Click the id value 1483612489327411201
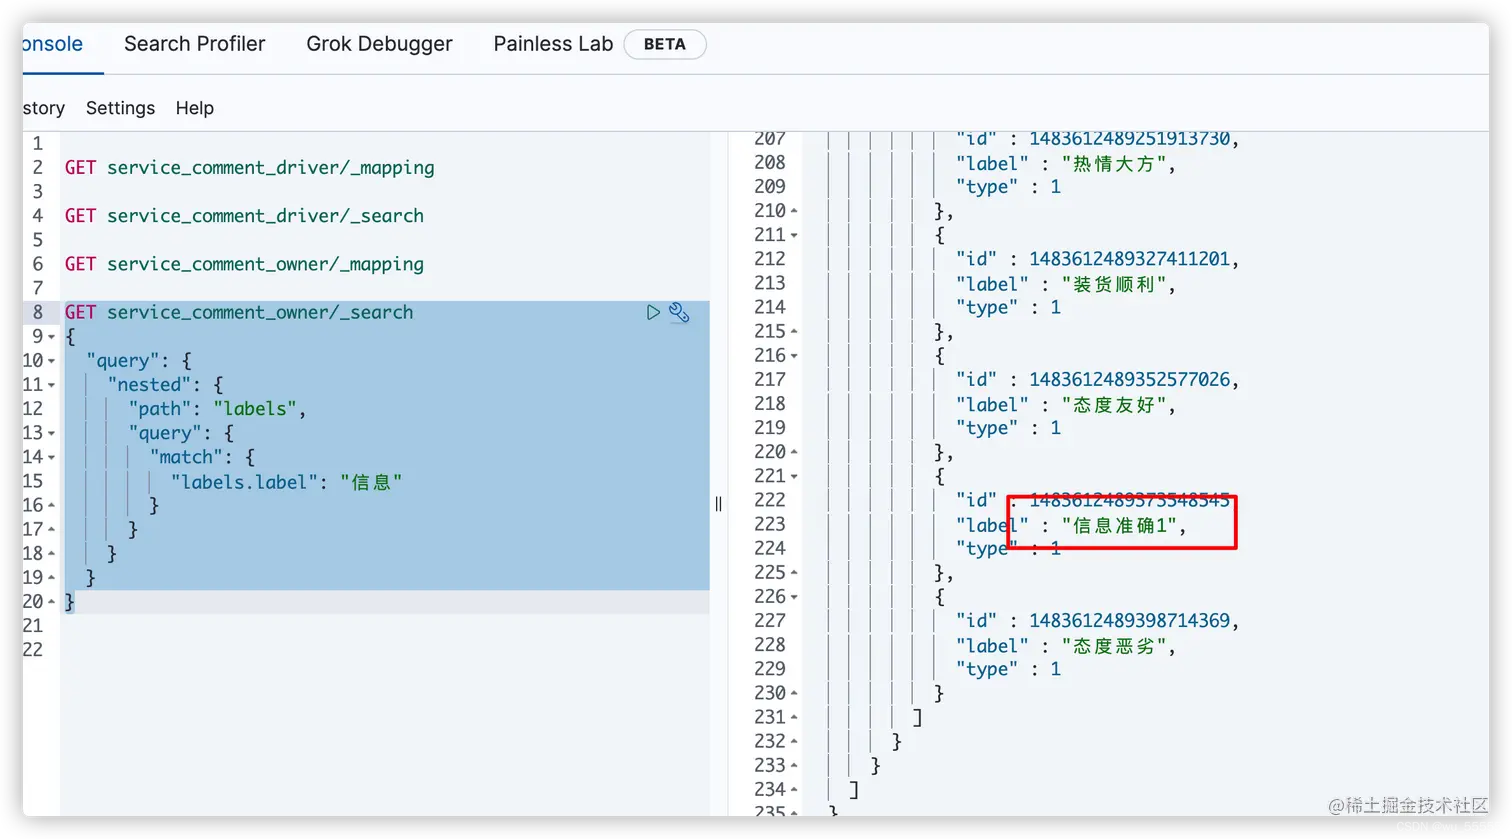The height and width of the screenshot is (839, 1512). click(1129, 259)
